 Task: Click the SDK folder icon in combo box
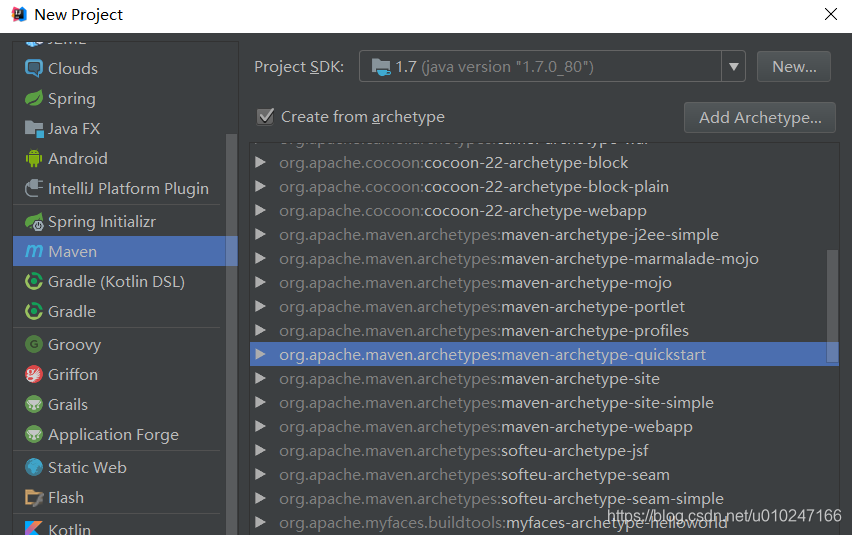tap(380, 67)
